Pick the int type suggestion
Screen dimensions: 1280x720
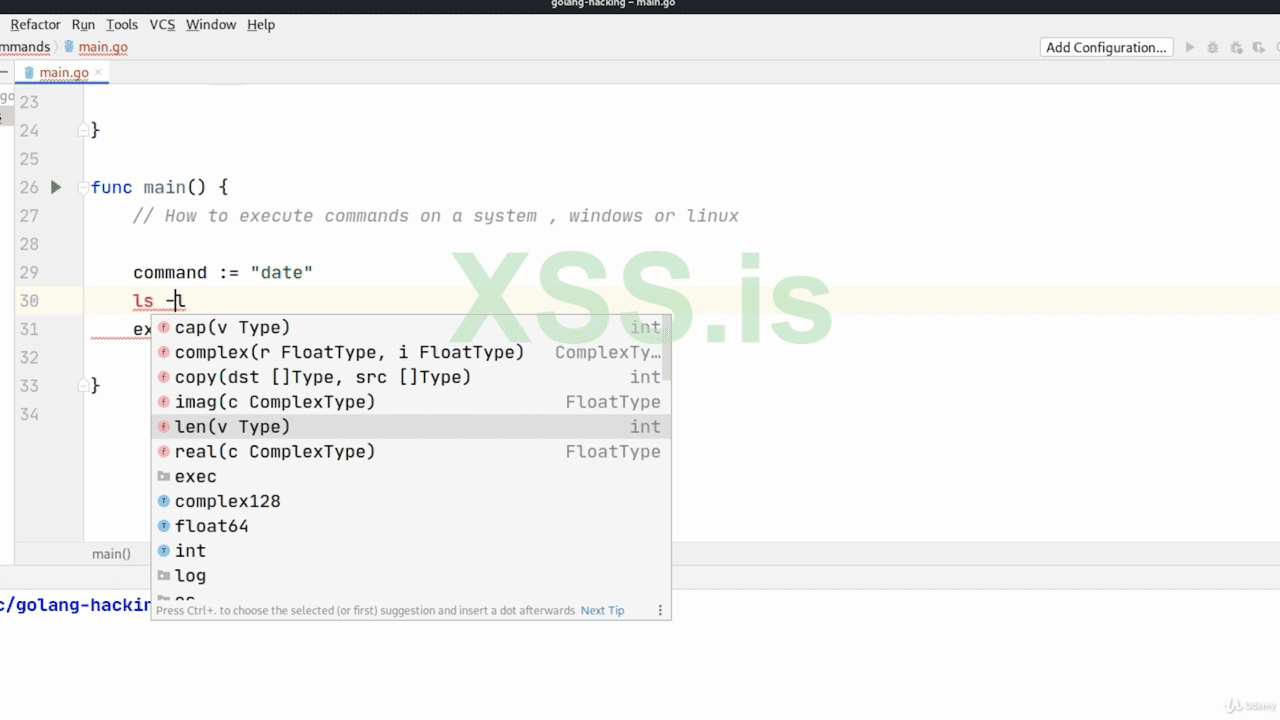point(410,551)
